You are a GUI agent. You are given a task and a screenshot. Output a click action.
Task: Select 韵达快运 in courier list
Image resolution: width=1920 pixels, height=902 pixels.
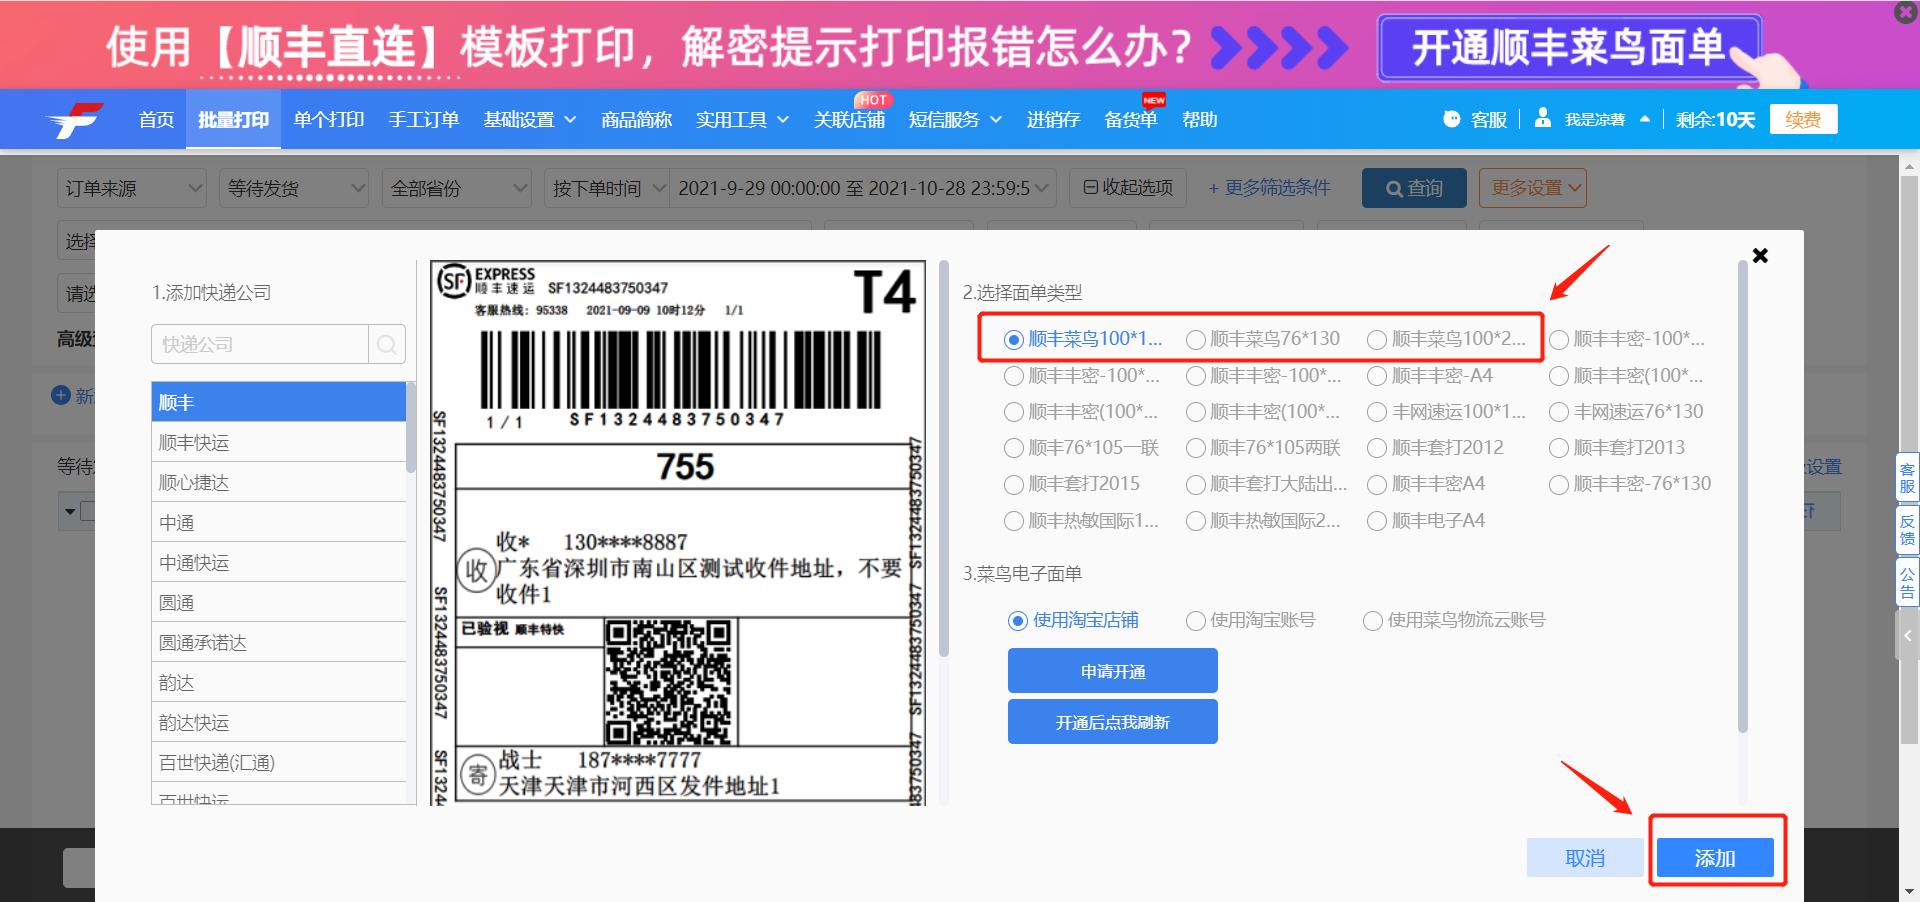coord(279,722)
